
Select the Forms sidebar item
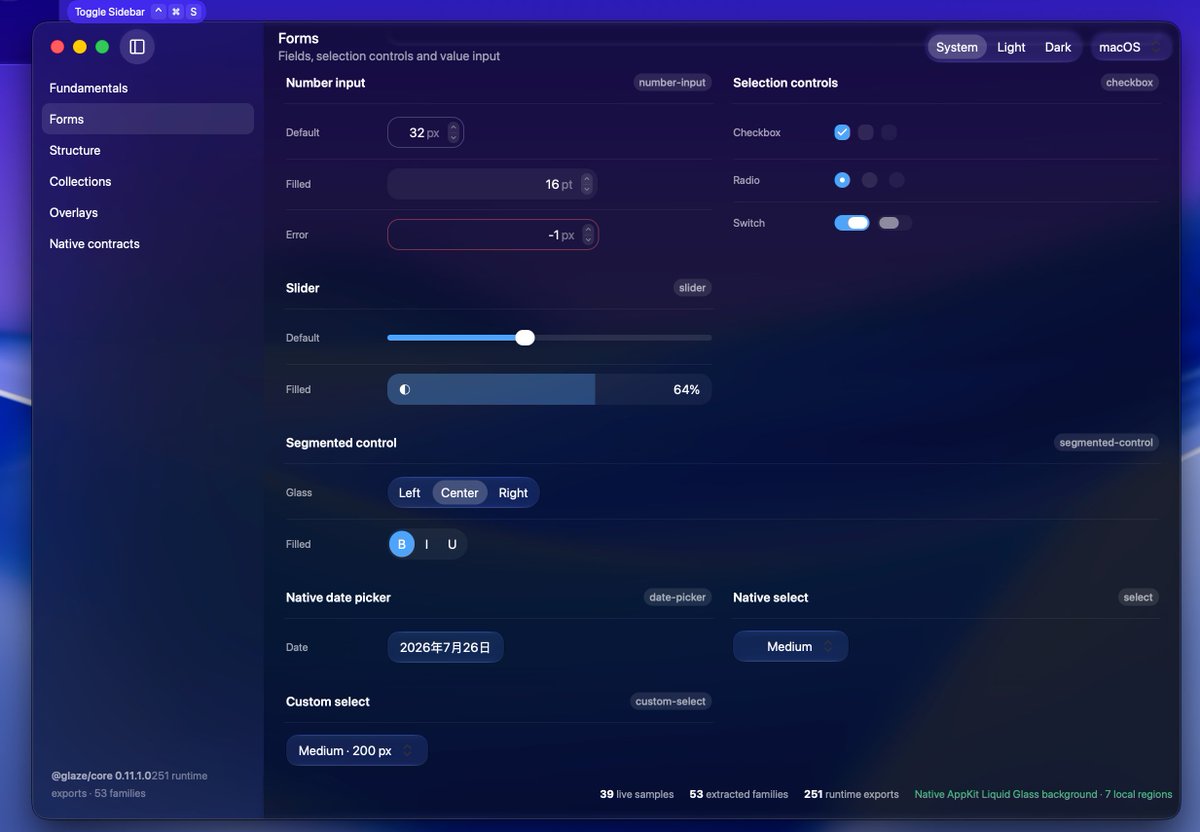pos(148,119)
